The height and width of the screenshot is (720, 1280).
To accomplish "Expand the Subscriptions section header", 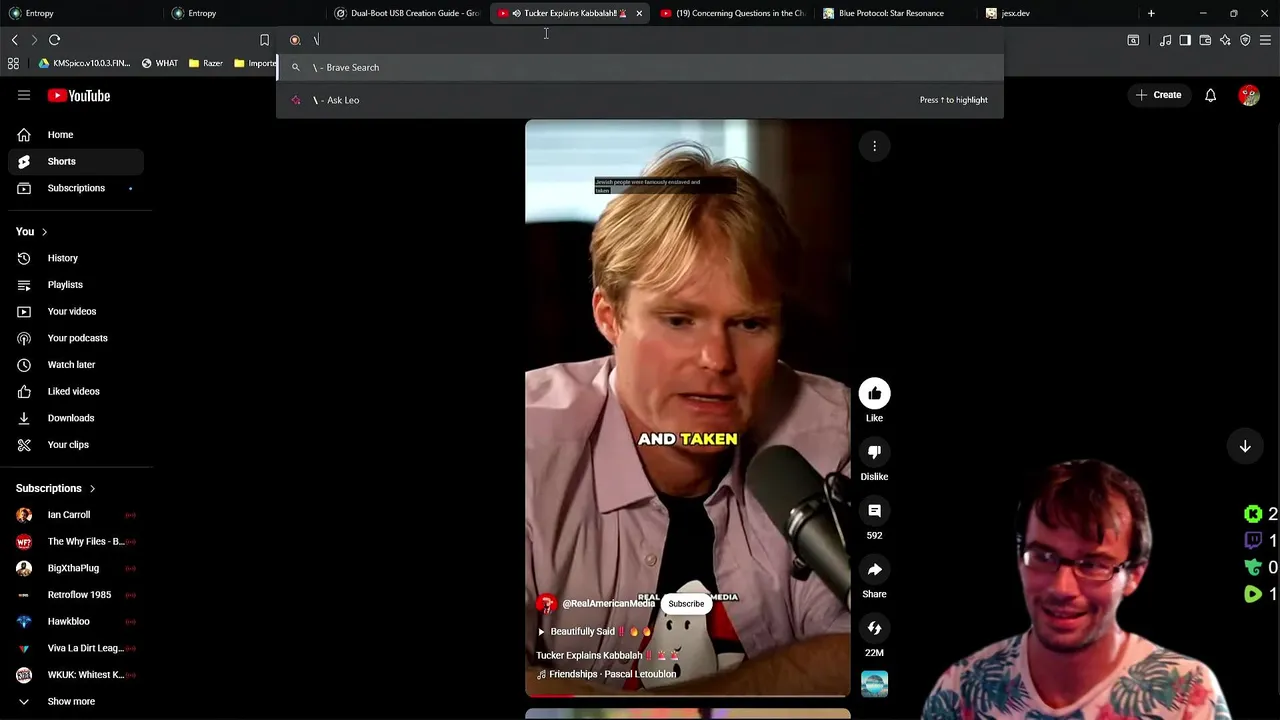I will tap(56, 488).
